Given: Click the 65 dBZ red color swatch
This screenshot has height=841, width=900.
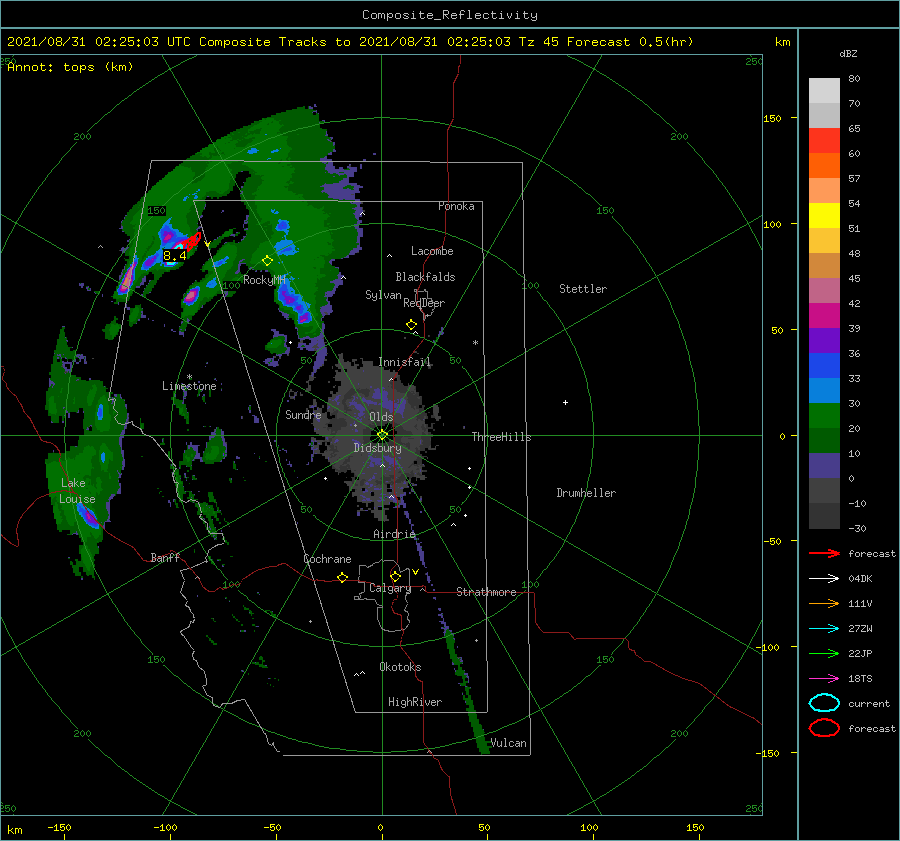Looking at the screenshot, I should (x=824, y=140).
